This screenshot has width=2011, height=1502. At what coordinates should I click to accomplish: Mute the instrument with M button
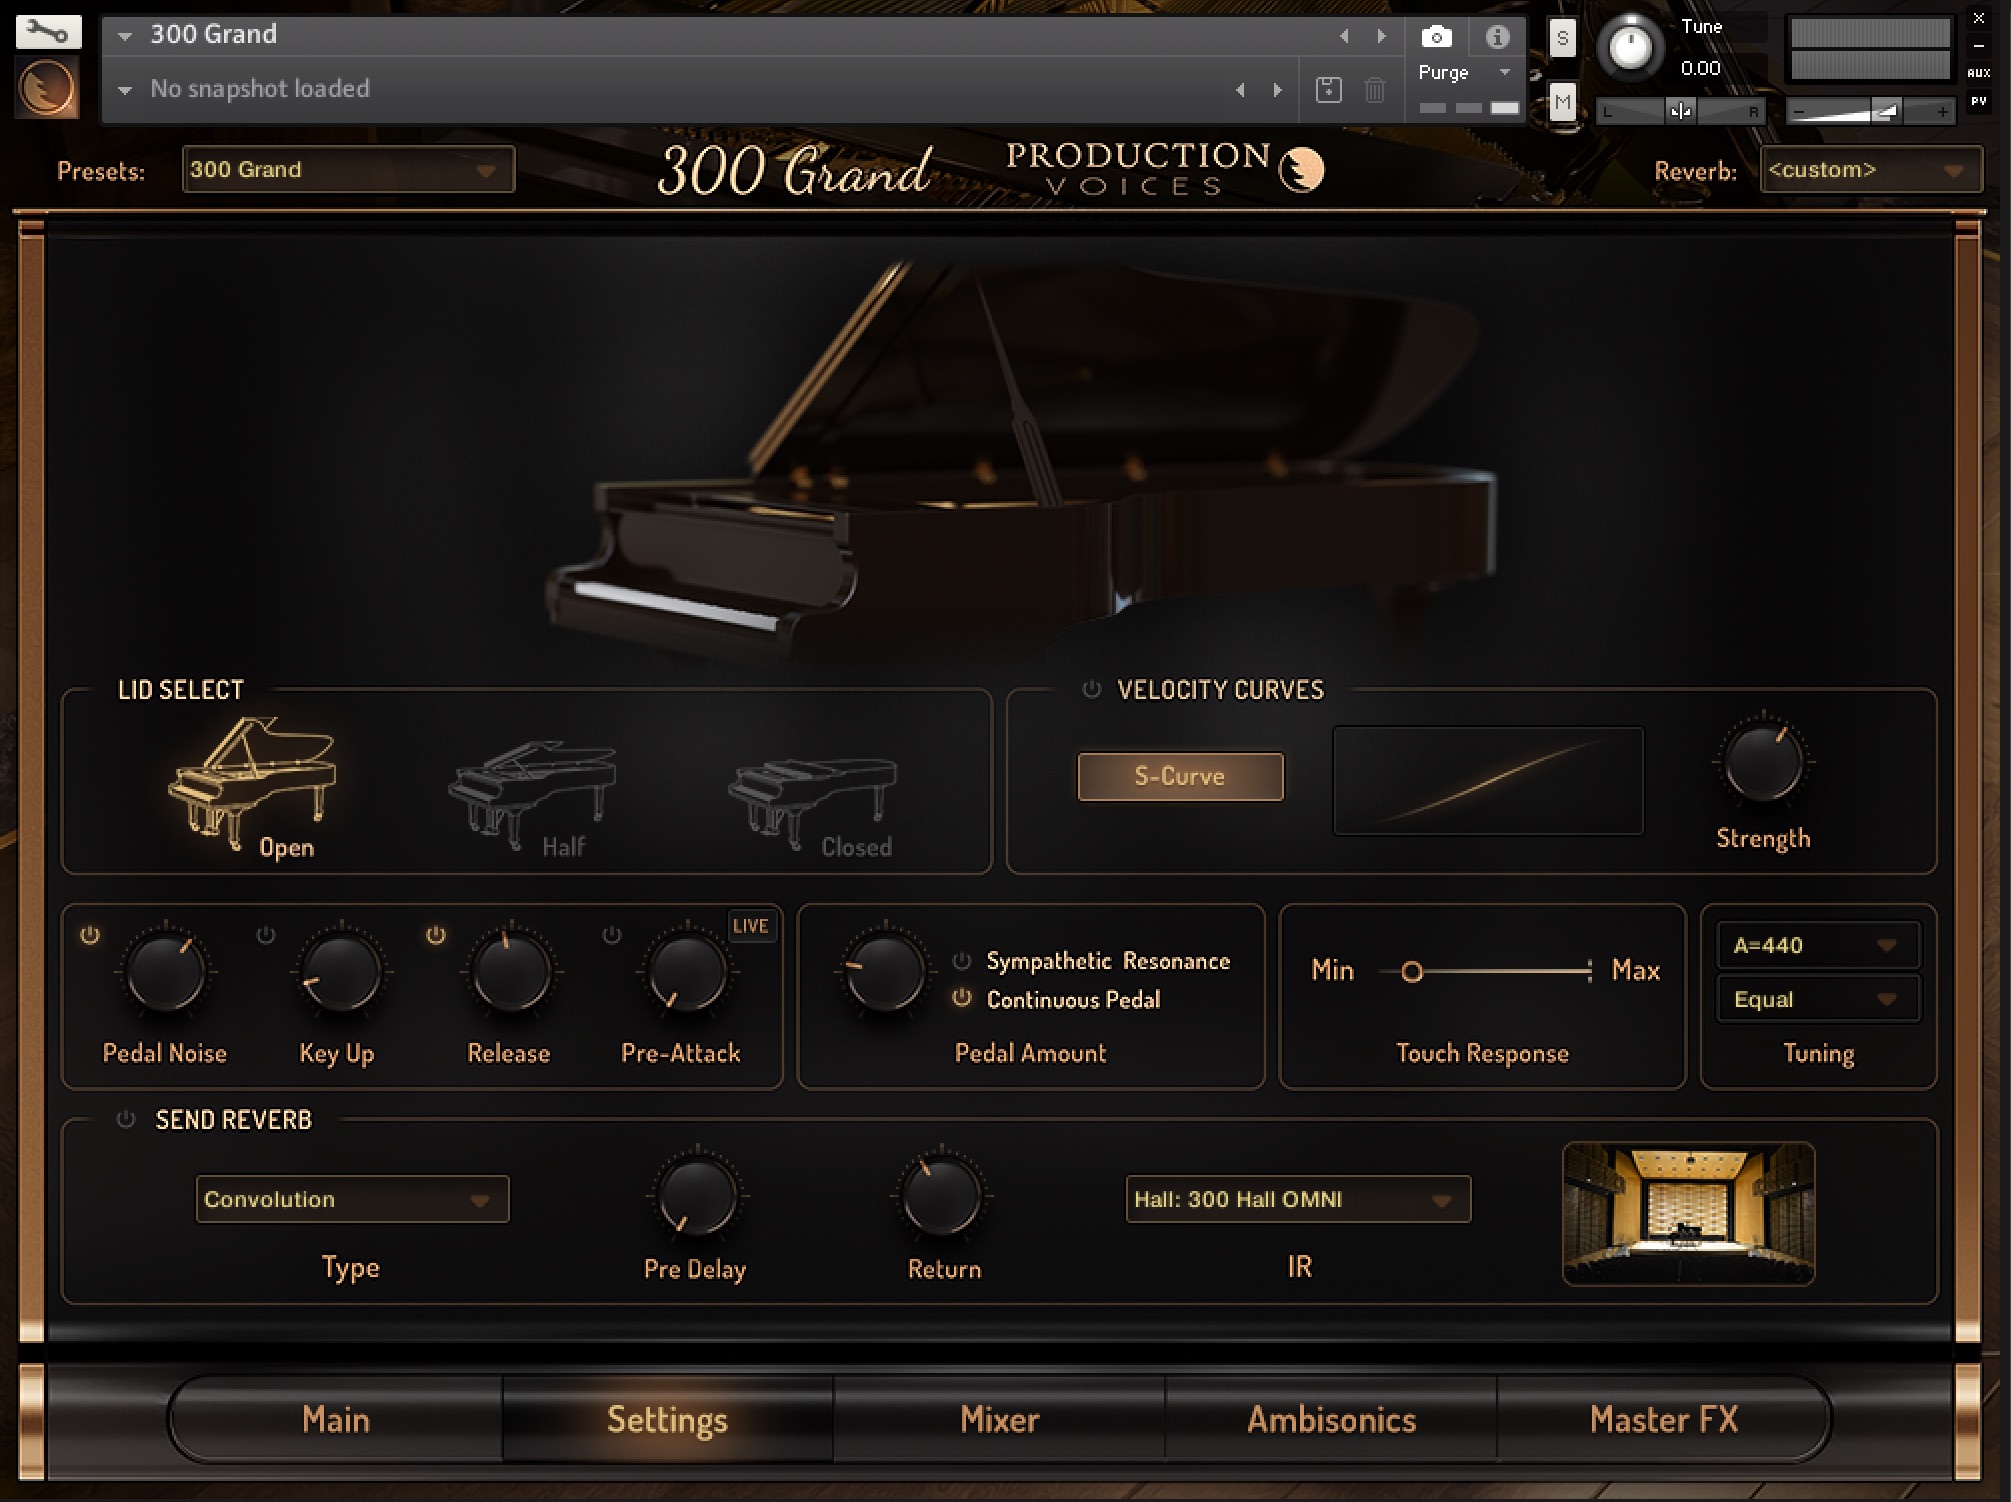1562,102
